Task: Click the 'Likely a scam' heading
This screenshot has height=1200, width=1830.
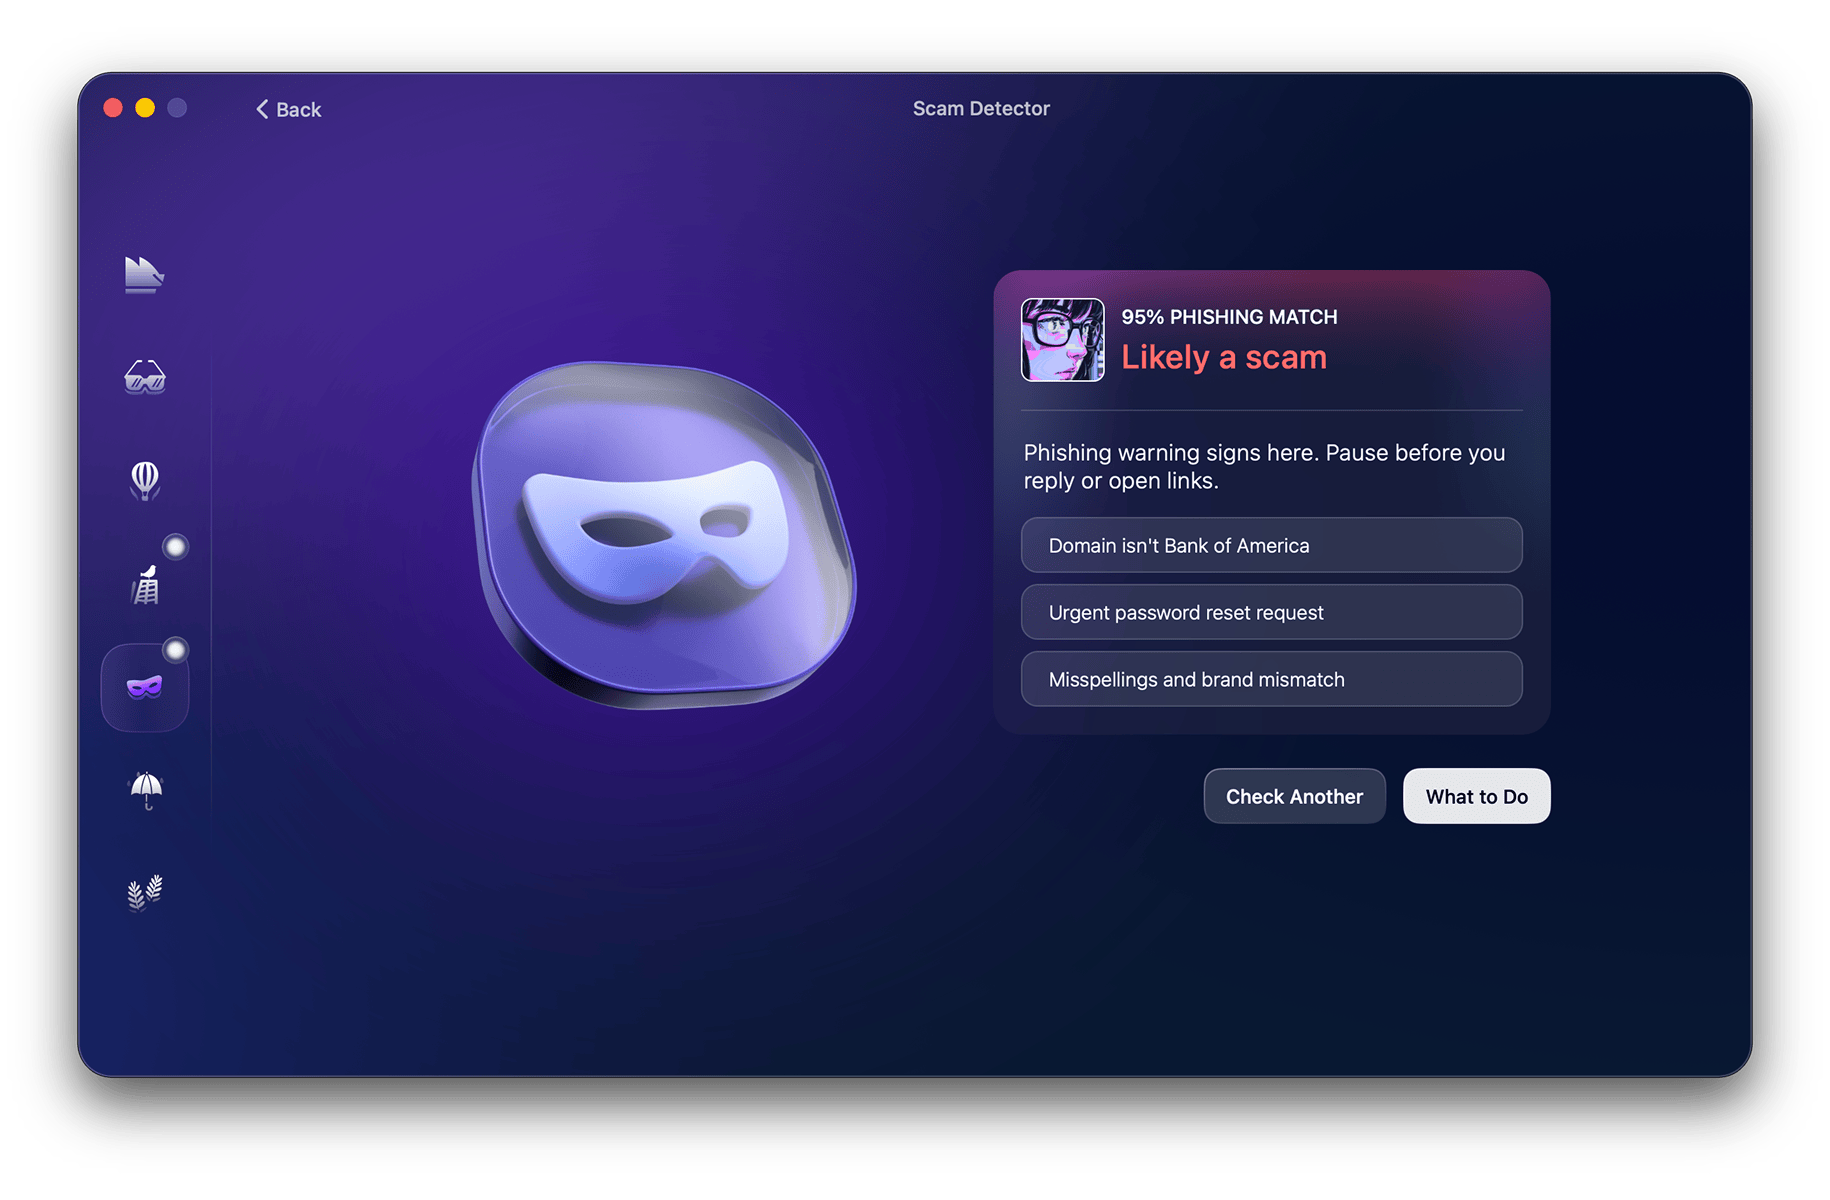Action: pos(1224,357)
